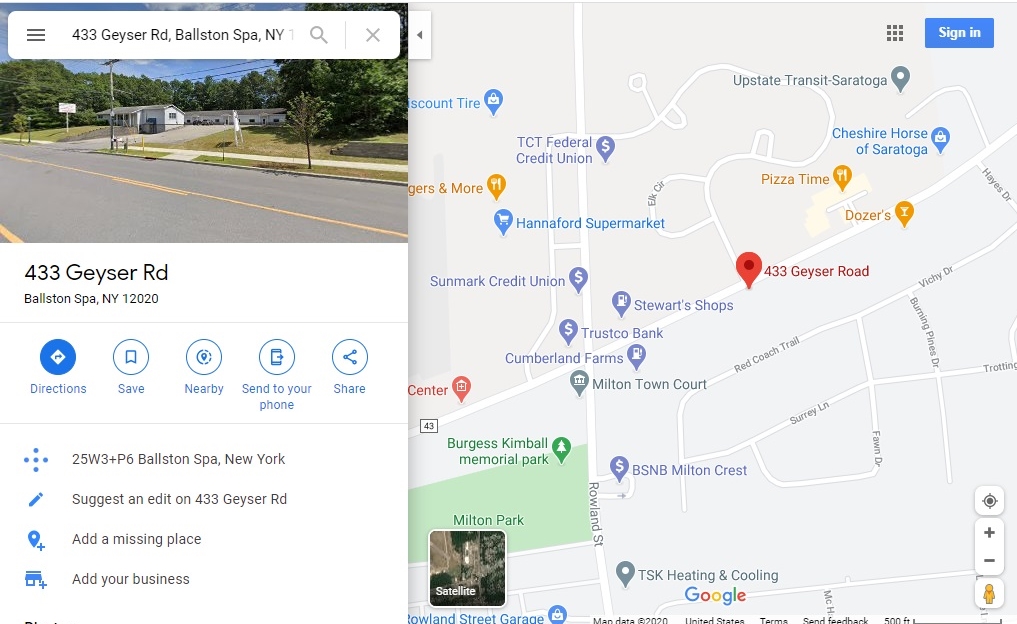Click the search magnifier icon
This screenshot has width=1017, height=624.
318,35
